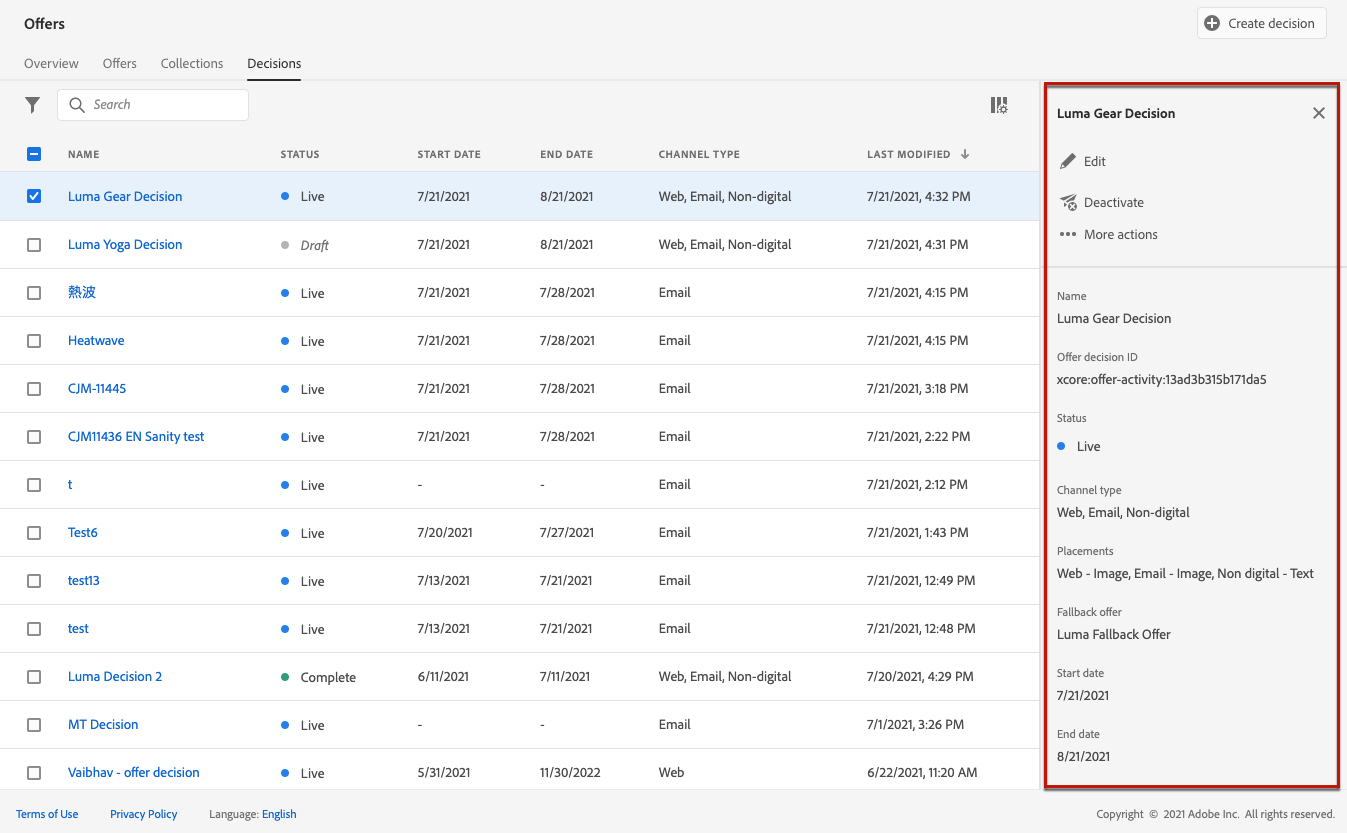This screenshot has height=833, width=1347.
Task: Open More actions ellipsis menu
Action: click(x=1068, y=235)
